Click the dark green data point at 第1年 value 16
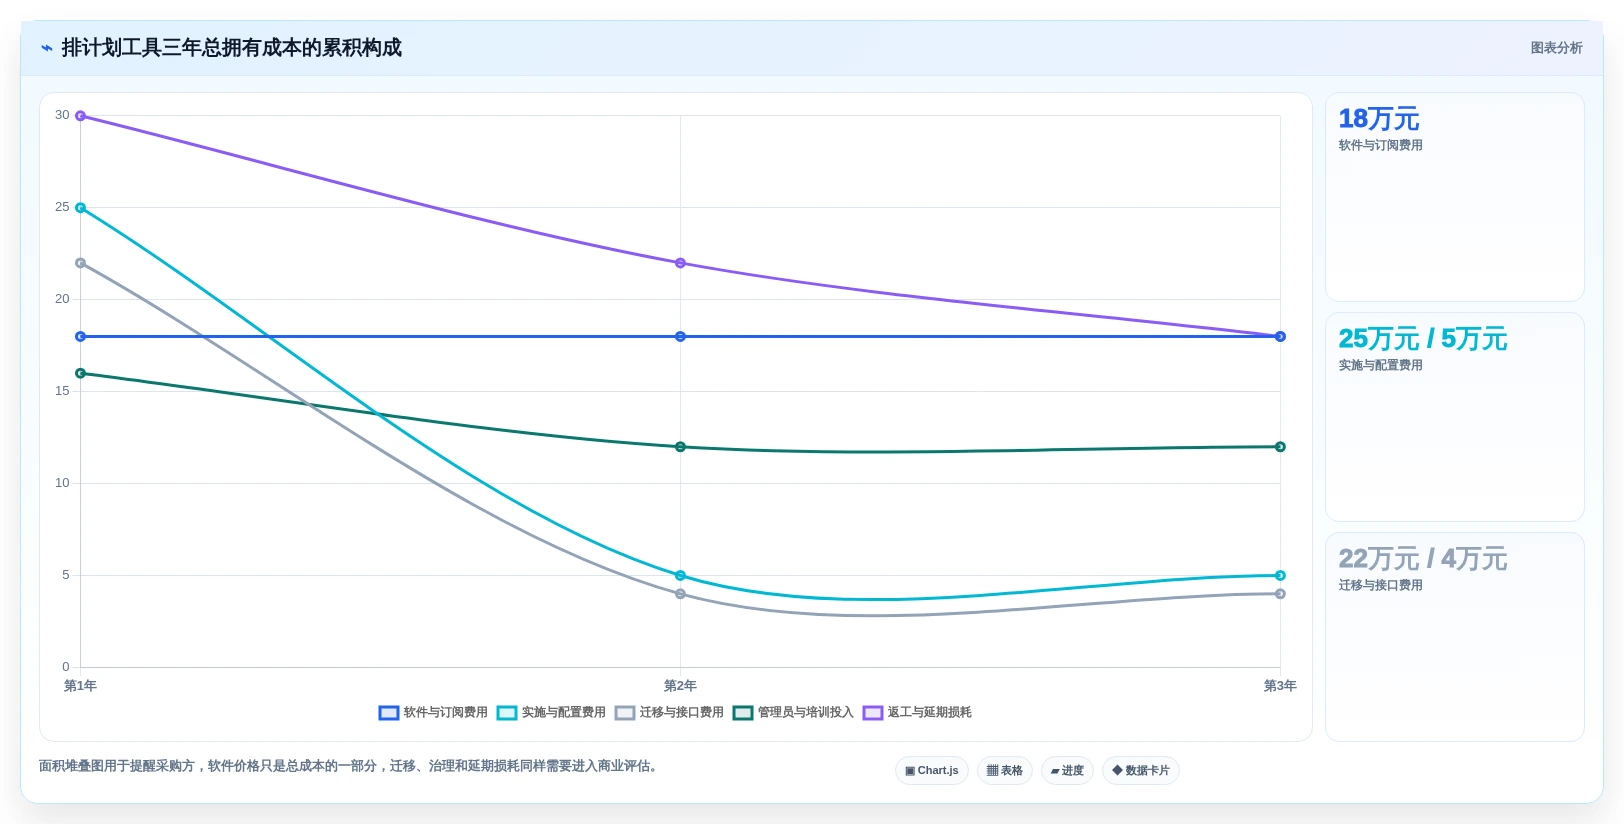1624x824 pixels. tap(81, 373)
